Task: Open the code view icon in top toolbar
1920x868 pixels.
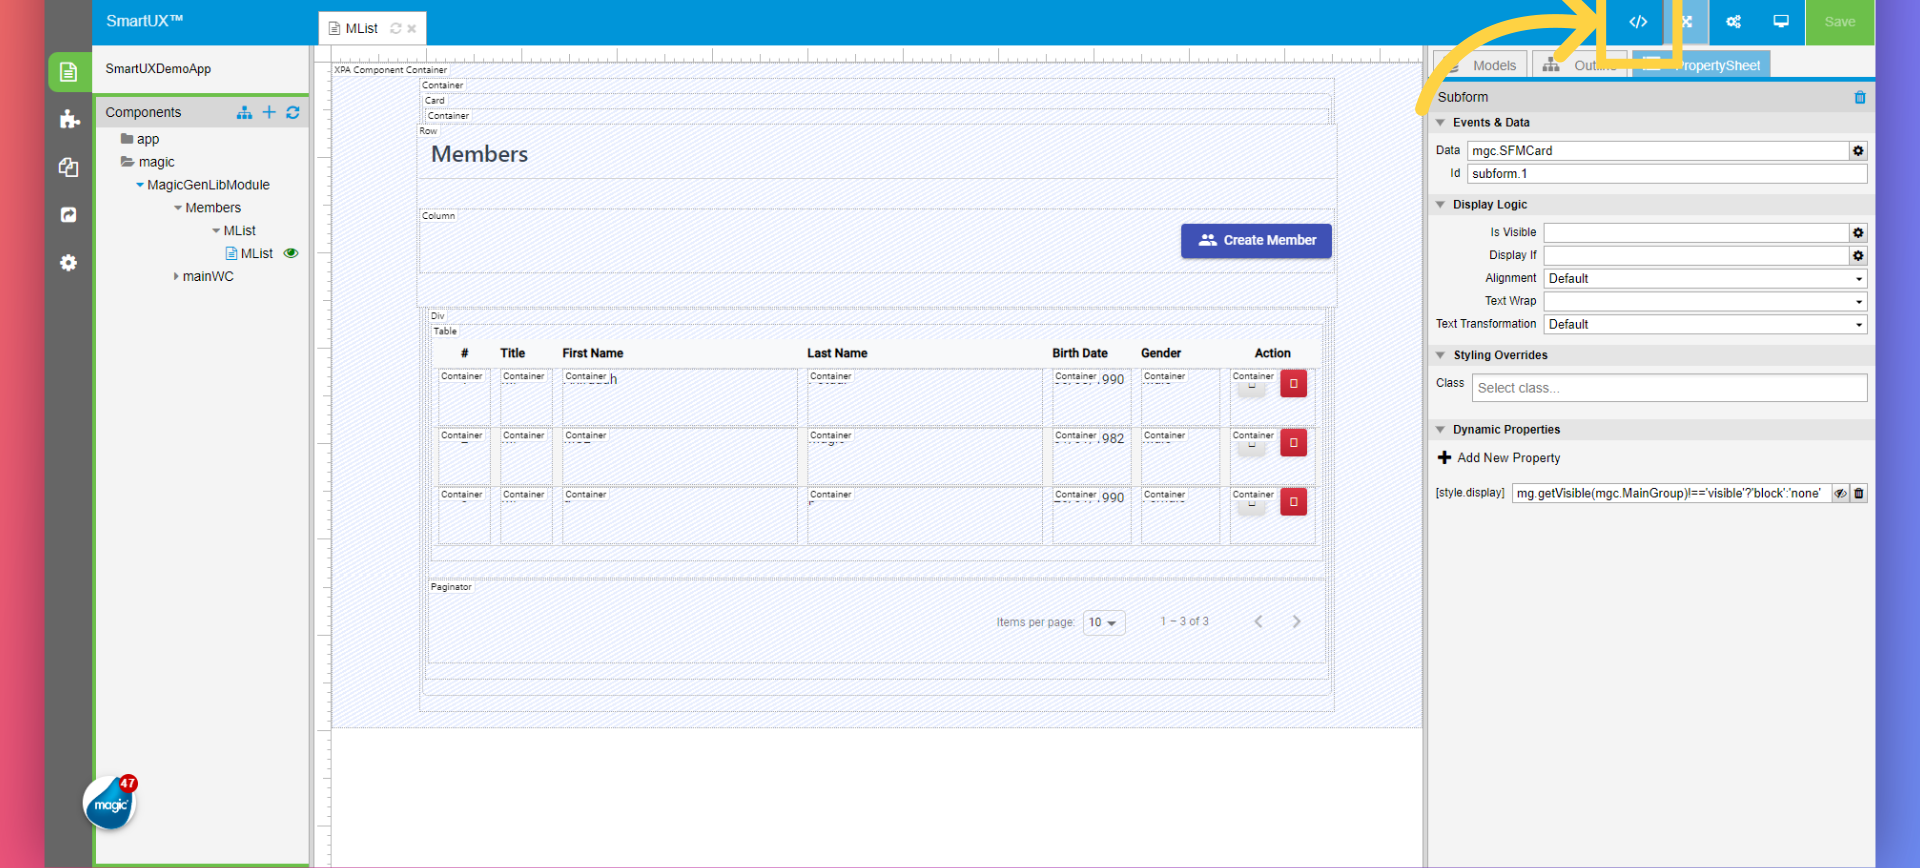Action: (1637, 22)
